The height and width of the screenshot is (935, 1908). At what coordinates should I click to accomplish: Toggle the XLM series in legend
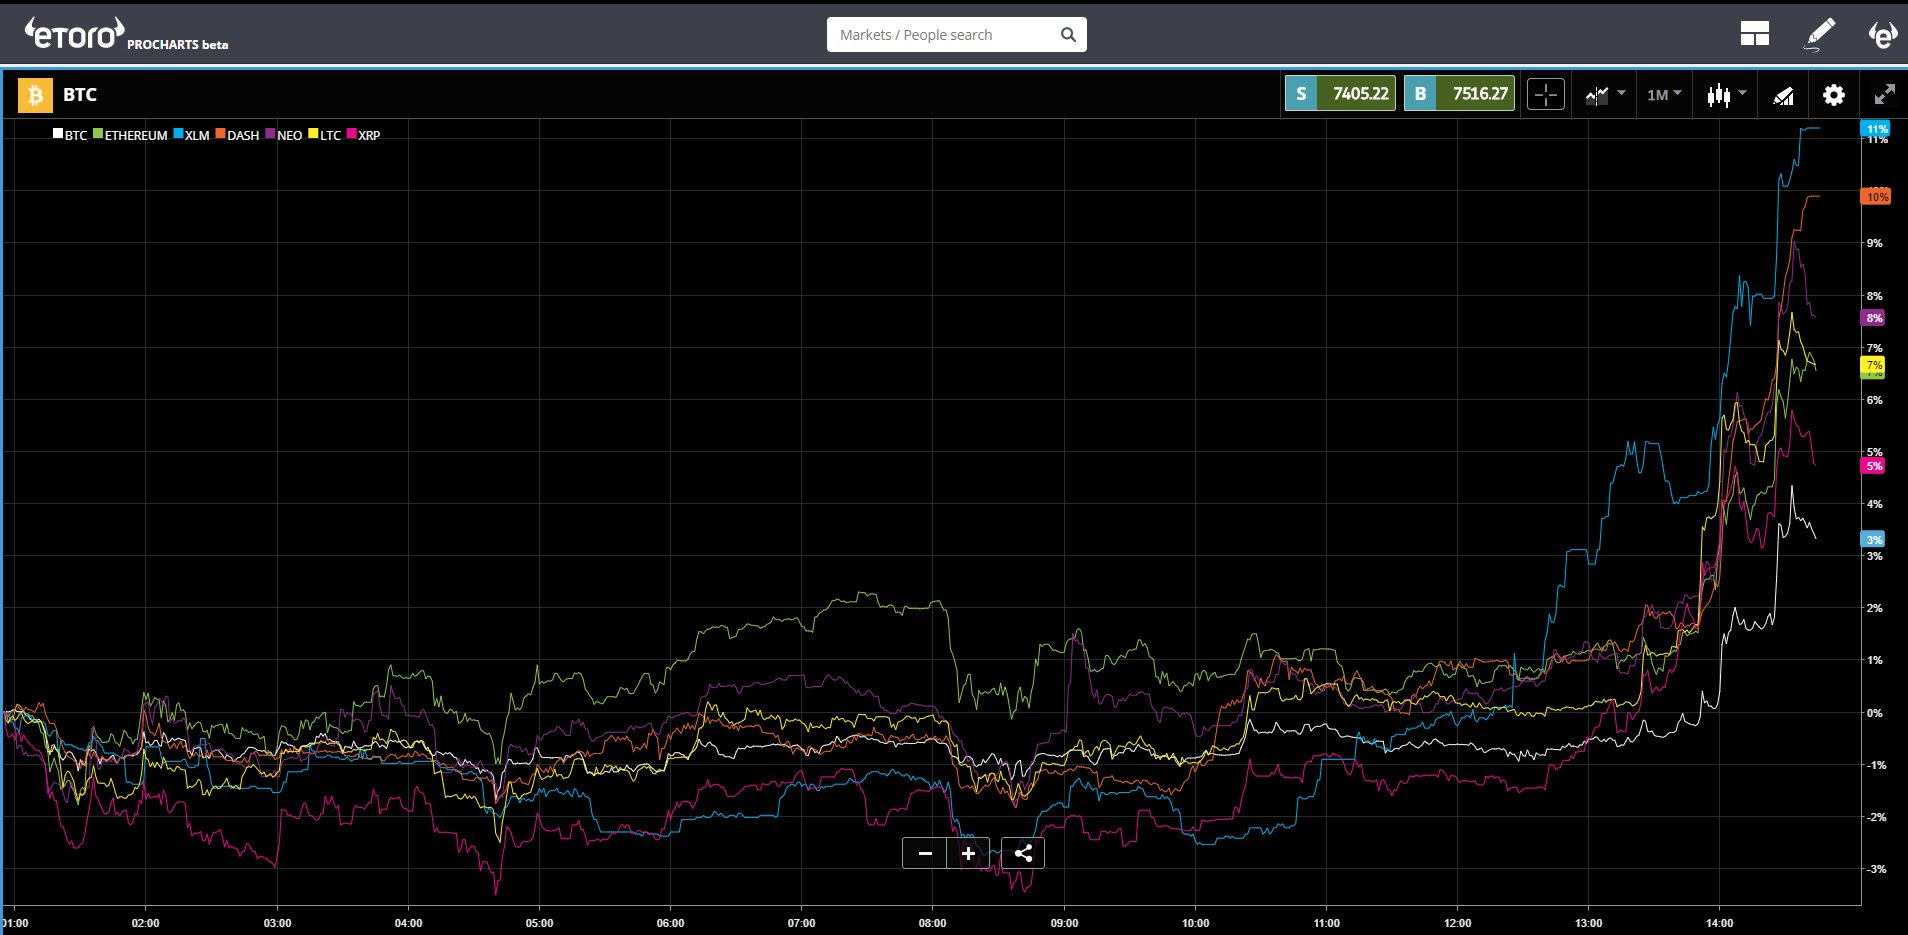pos(191,135)
